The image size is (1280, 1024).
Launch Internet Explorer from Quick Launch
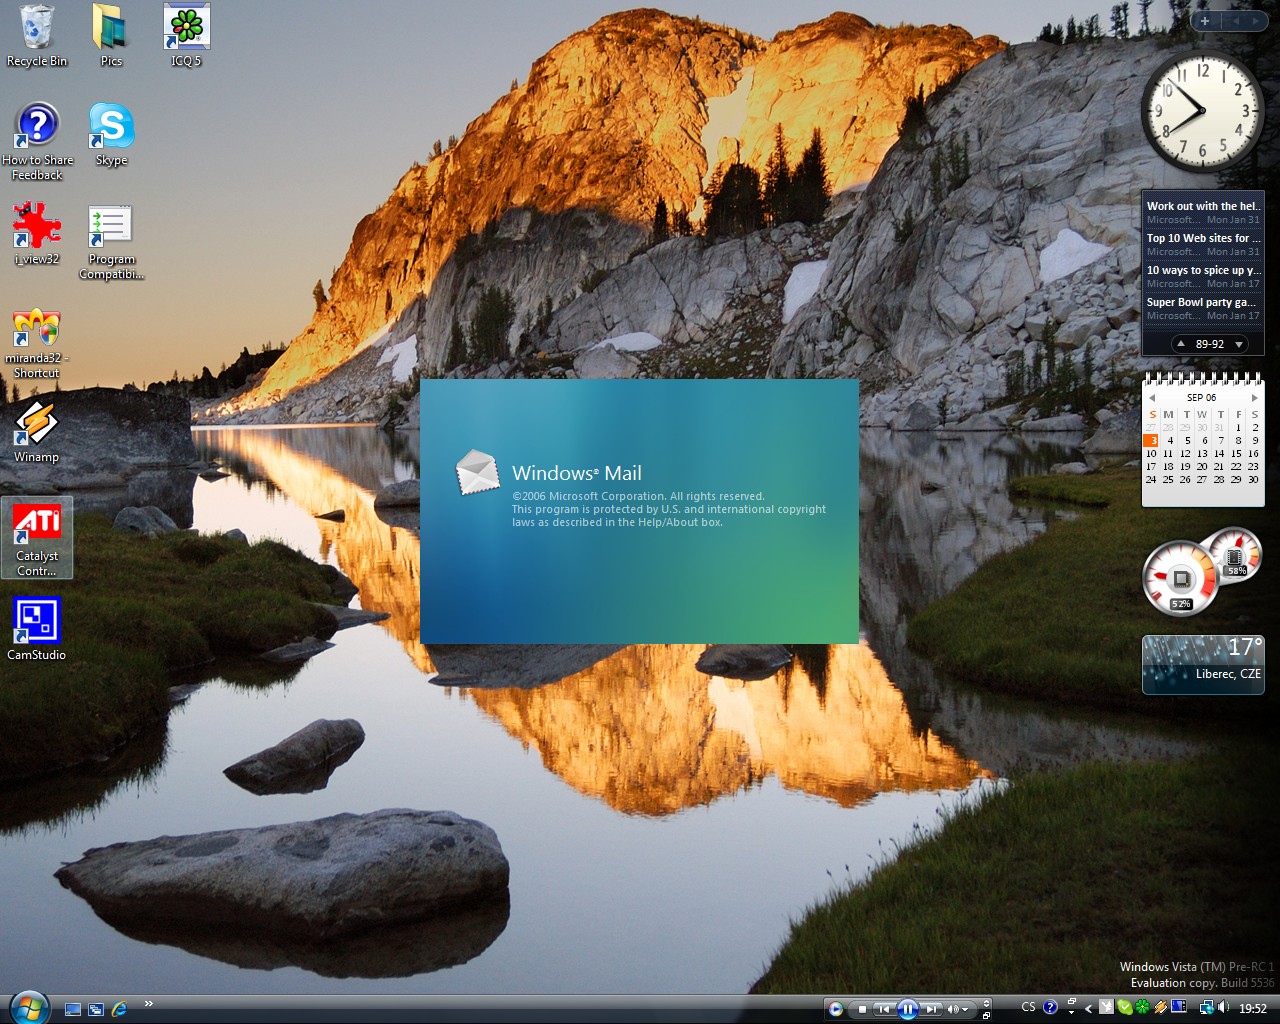point(119,1009)
